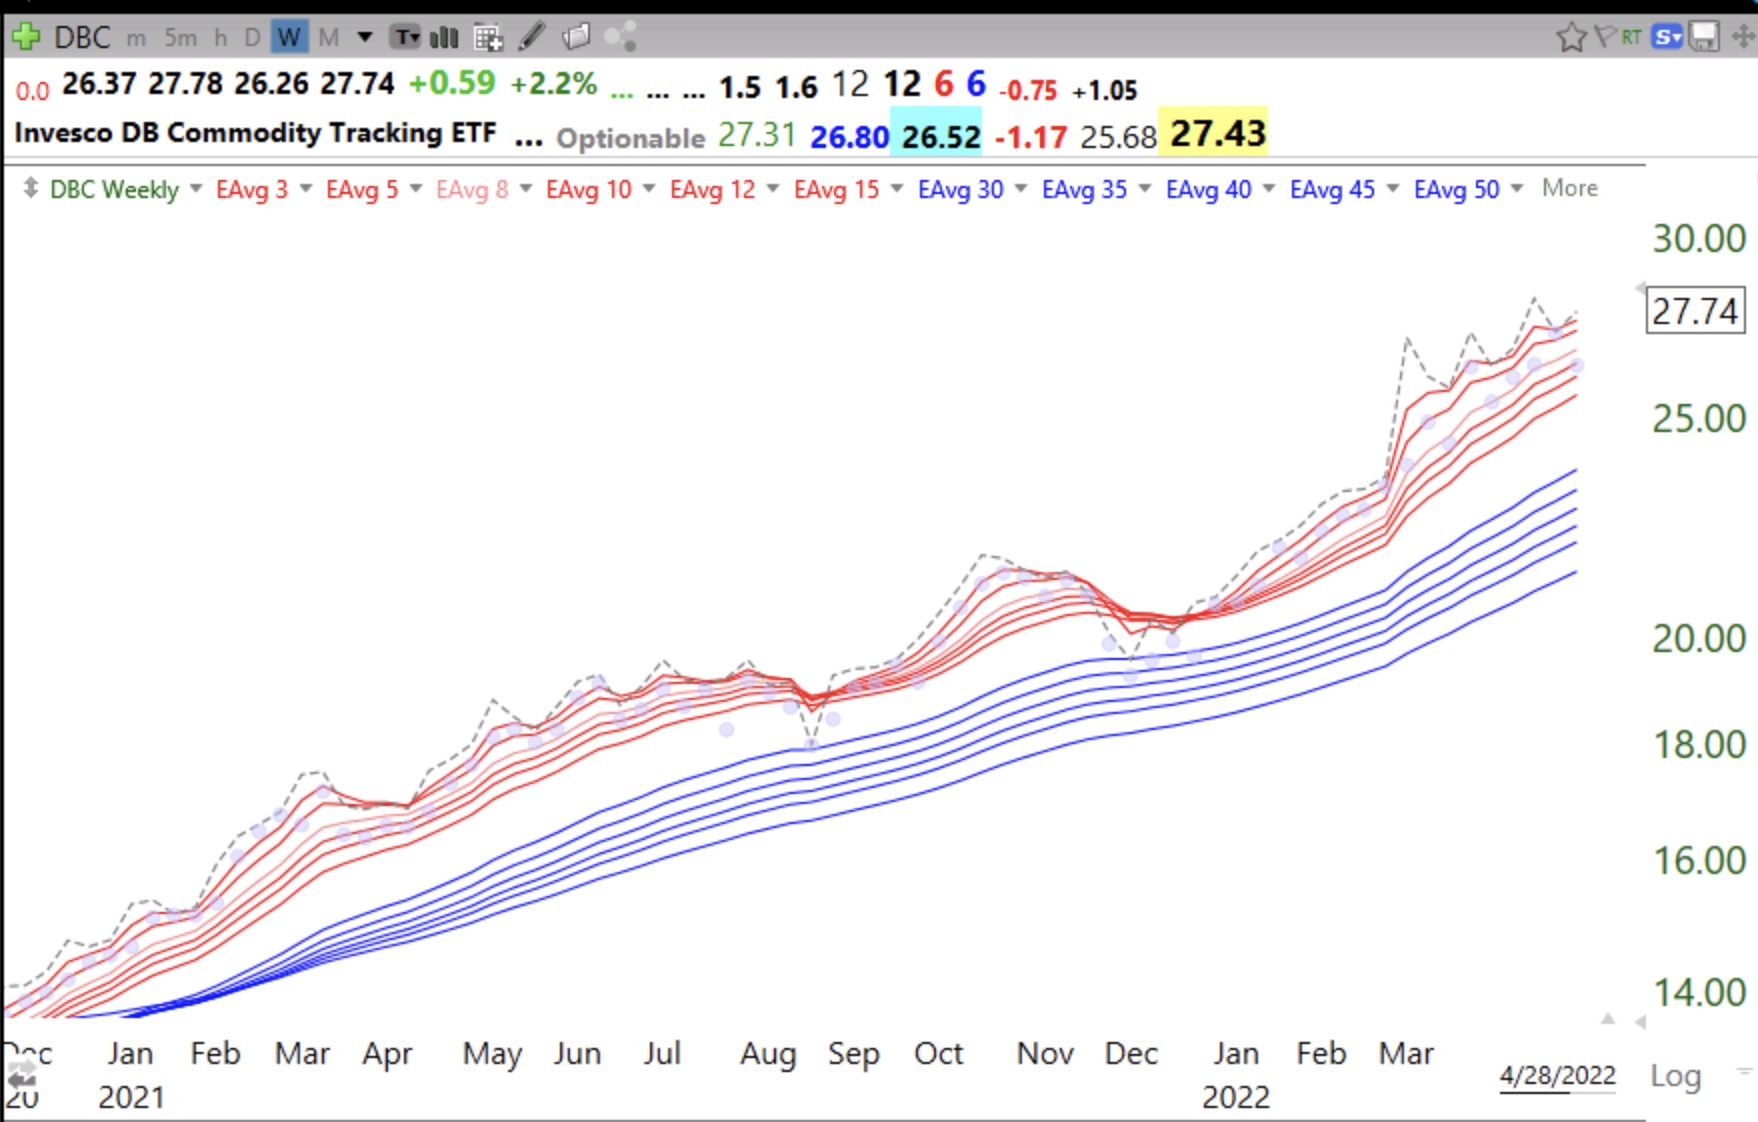The height and width of the screenshot is (1122, 1758).
Task: Expand the EAvg 8 dropdown arrow
Action: pyautogui.click(x=526, y=188)
